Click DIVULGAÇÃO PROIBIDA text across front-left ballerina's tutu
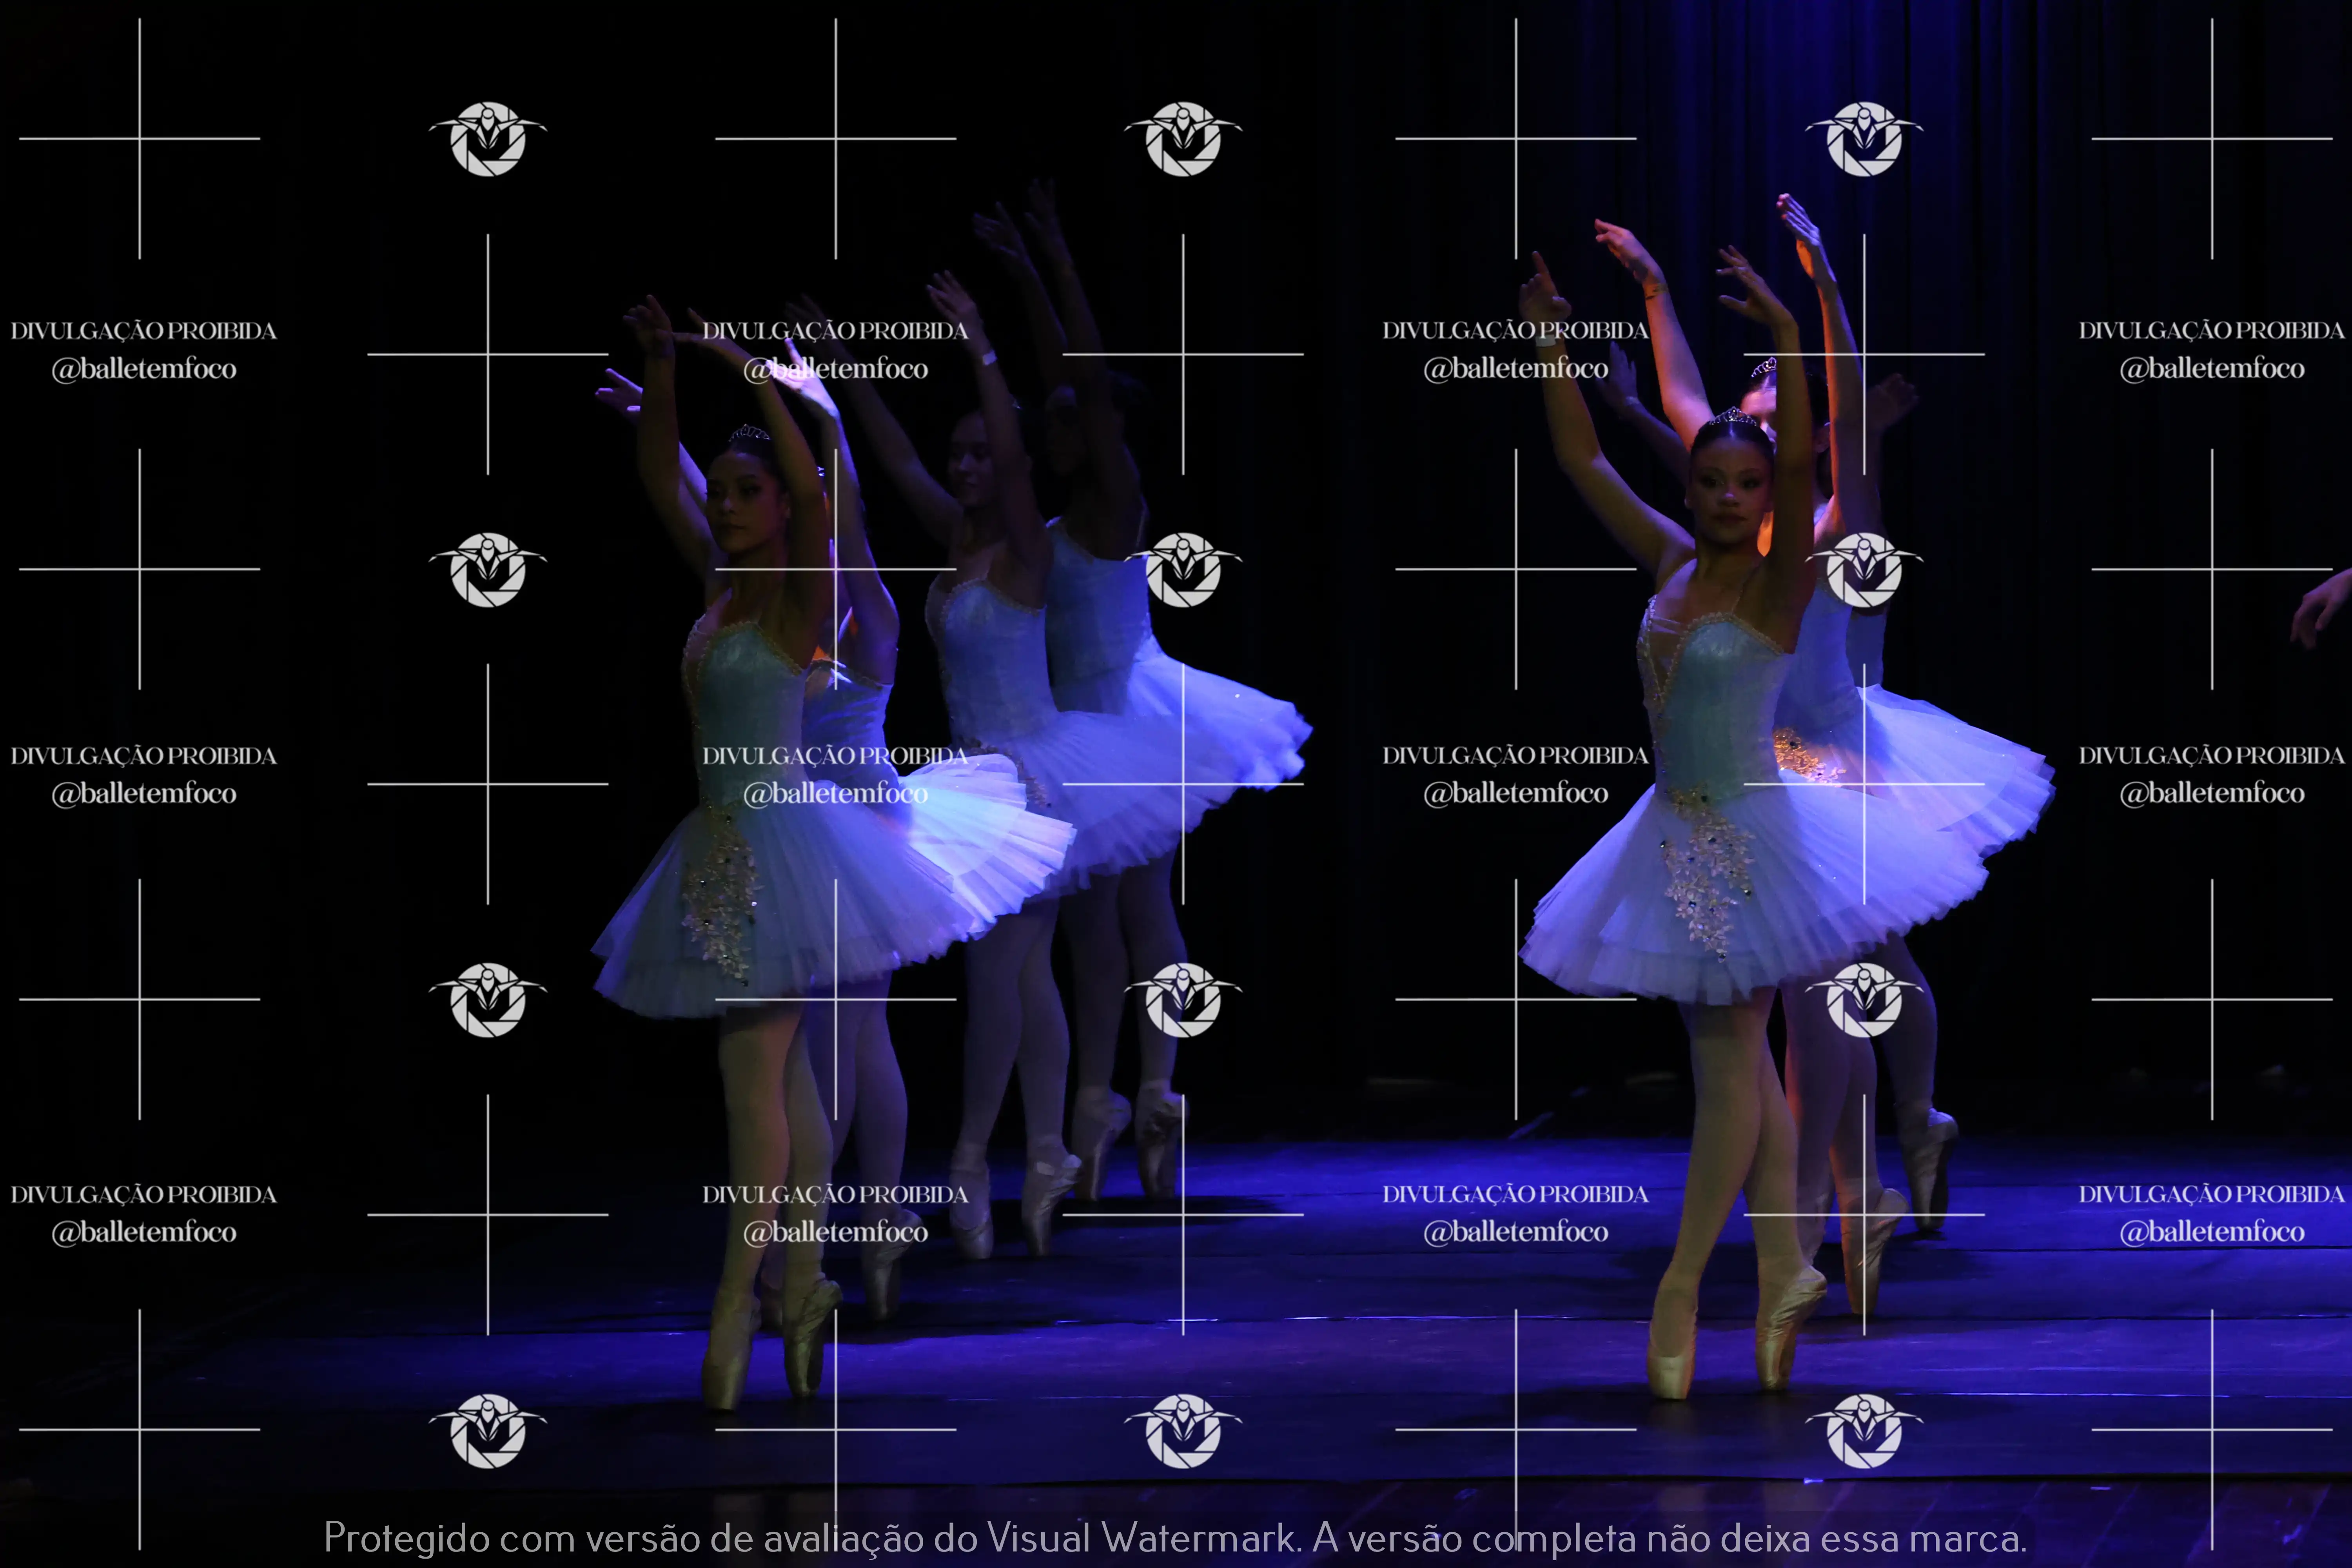 (x=836, y=756)
